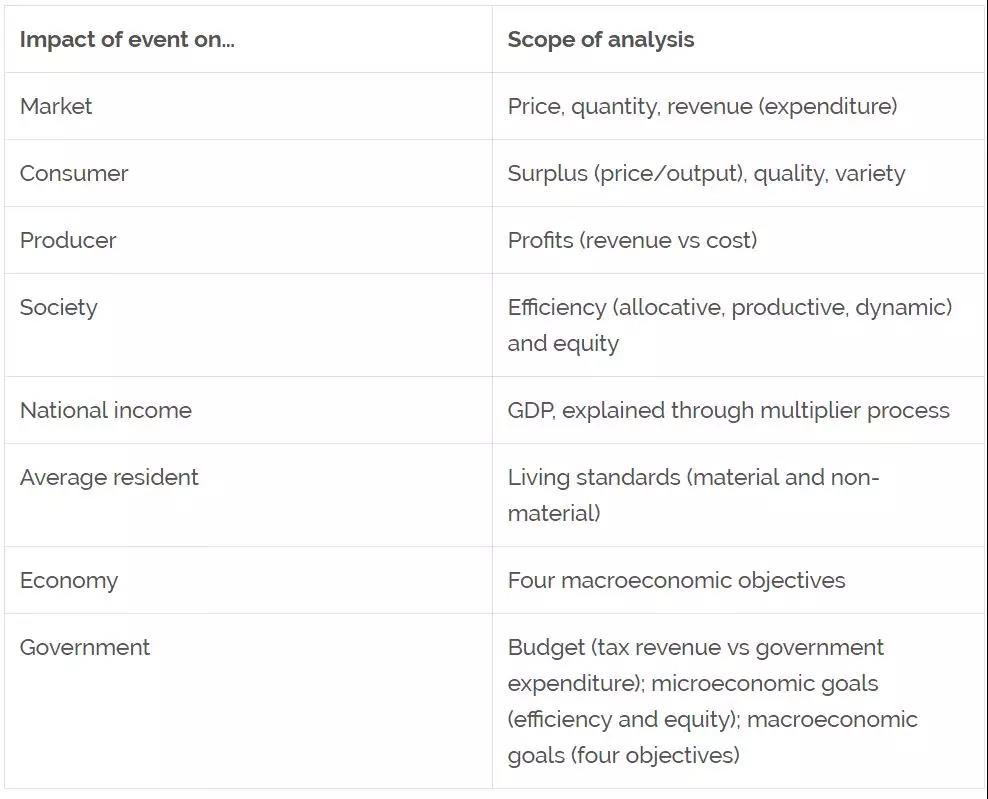This screenshot has width=988, height=799.
Task: Click 'goals (four objectives)' text in Government row
Action: click(x=624, y=755)
